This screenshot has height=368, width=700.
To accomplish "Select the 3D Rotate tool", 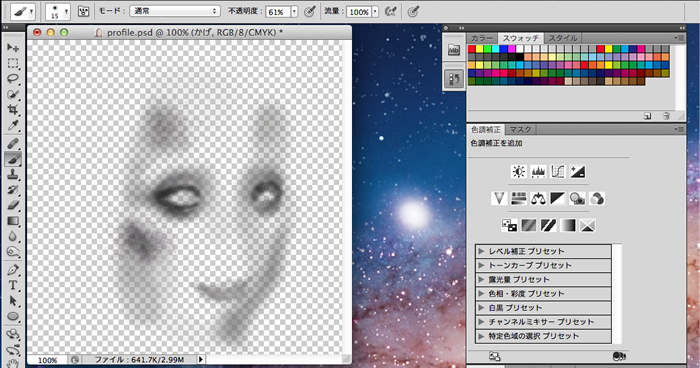I will pos(13,334).
